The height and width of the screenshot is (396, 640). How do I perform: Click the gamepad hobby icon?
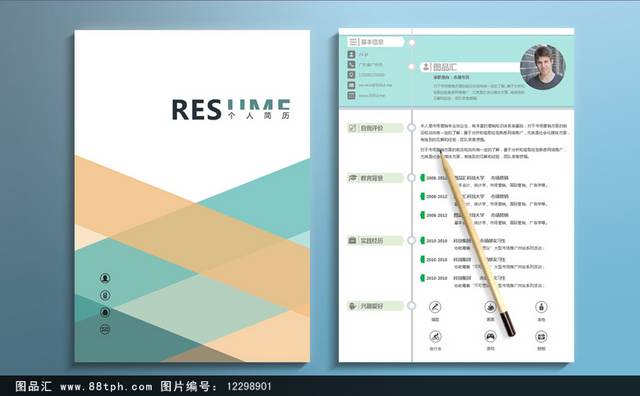pyautogui.click(x=490, y=337)
